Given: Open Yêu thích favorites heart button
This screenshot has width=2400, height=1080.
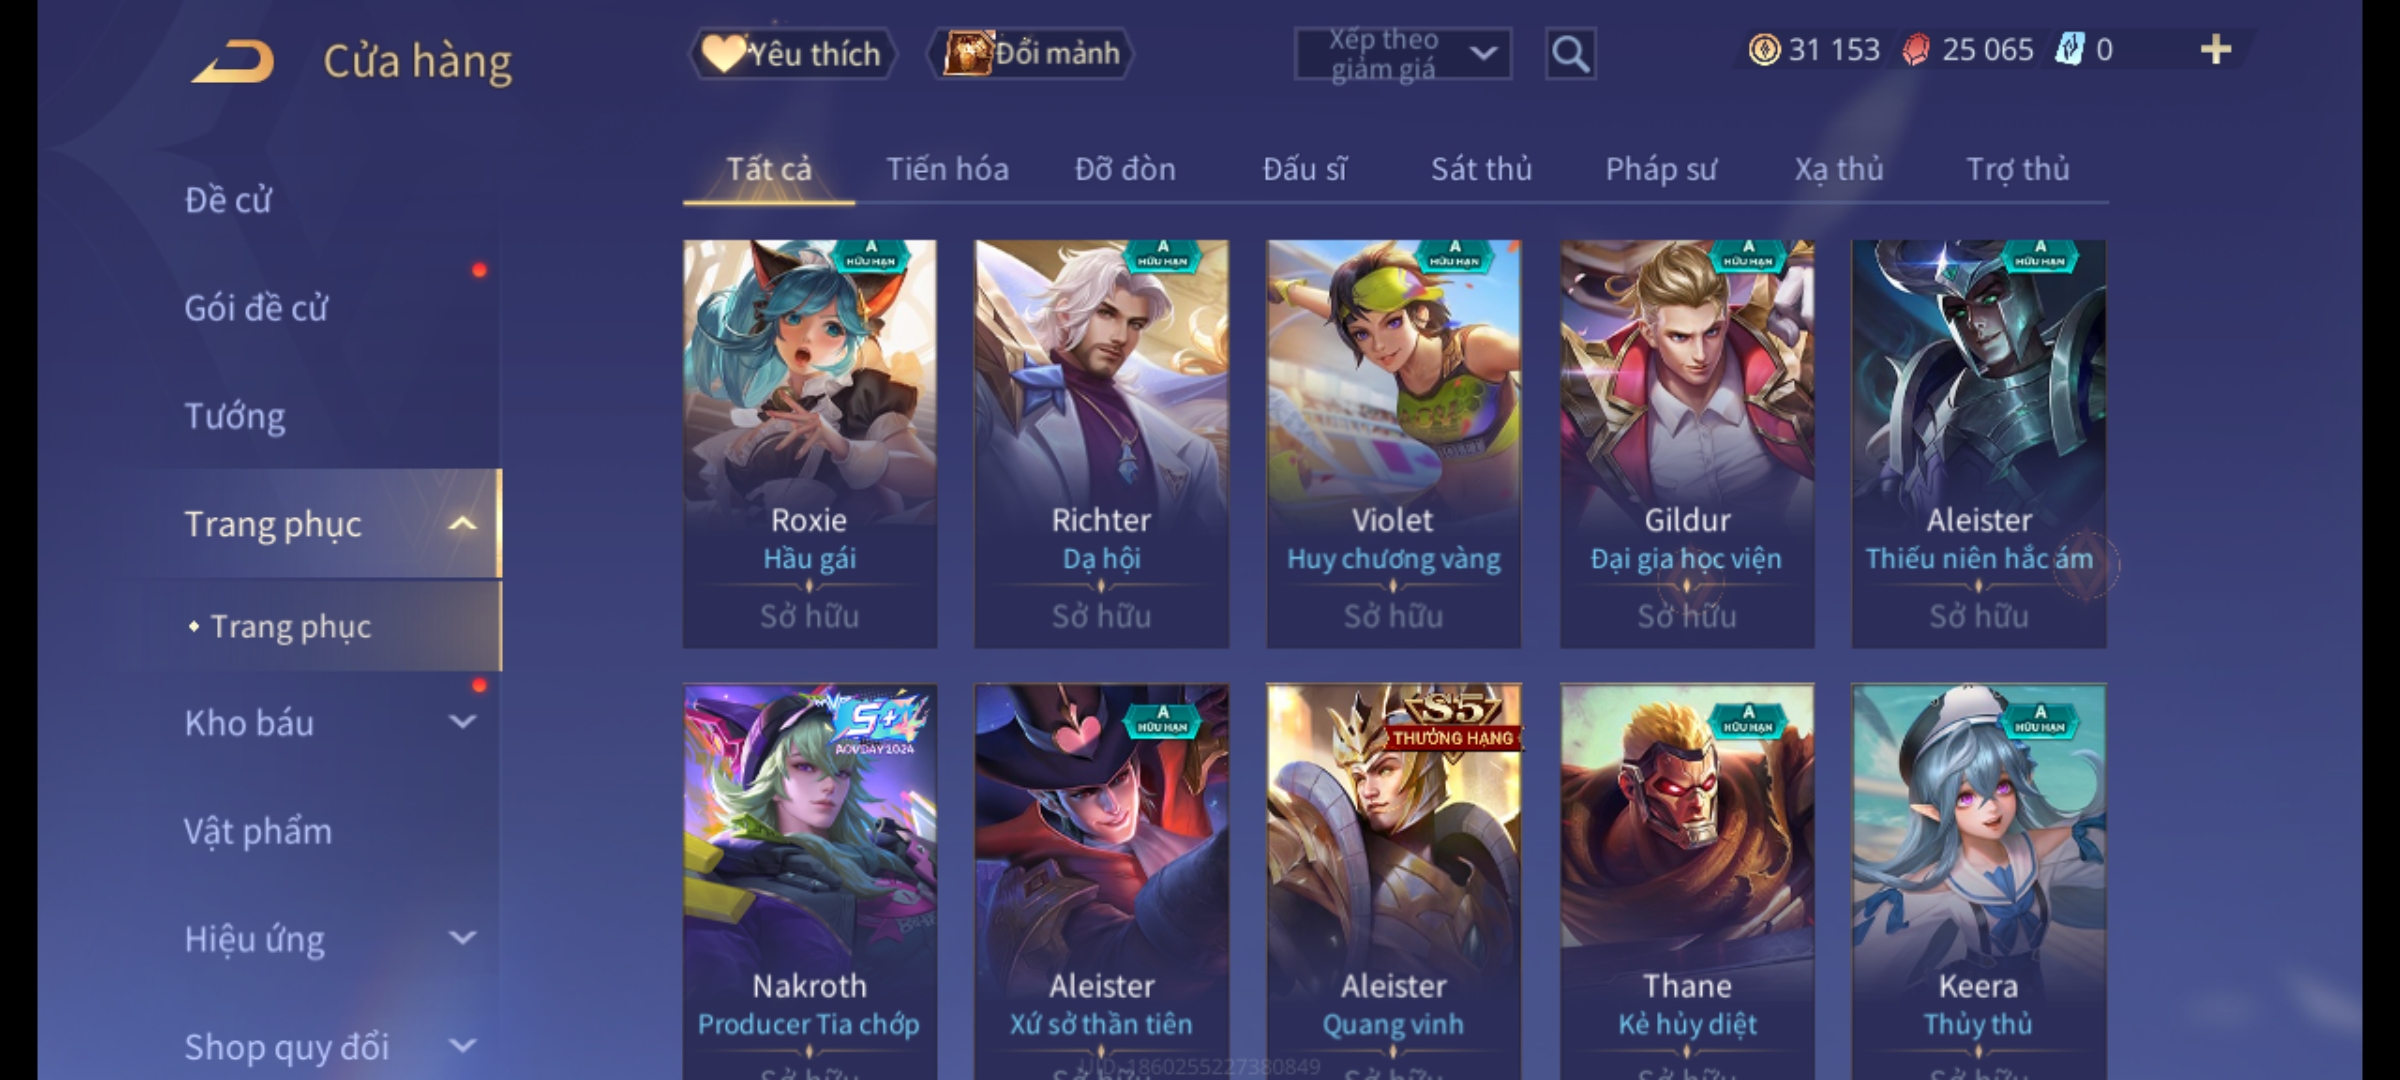Looking at the screenshot, I should pyautogui.click(x=792, y=54).
